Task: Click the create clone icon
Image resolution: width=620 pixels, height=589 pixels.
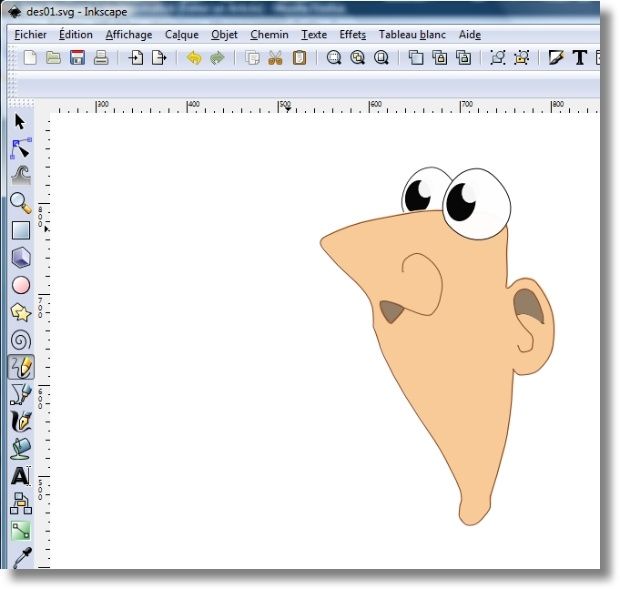Action: 439,58
